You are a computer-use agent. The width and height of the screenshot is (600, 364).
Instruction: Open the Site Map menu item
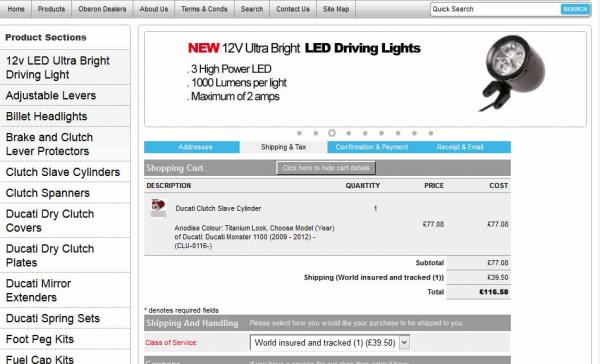(x=336, y=9)
